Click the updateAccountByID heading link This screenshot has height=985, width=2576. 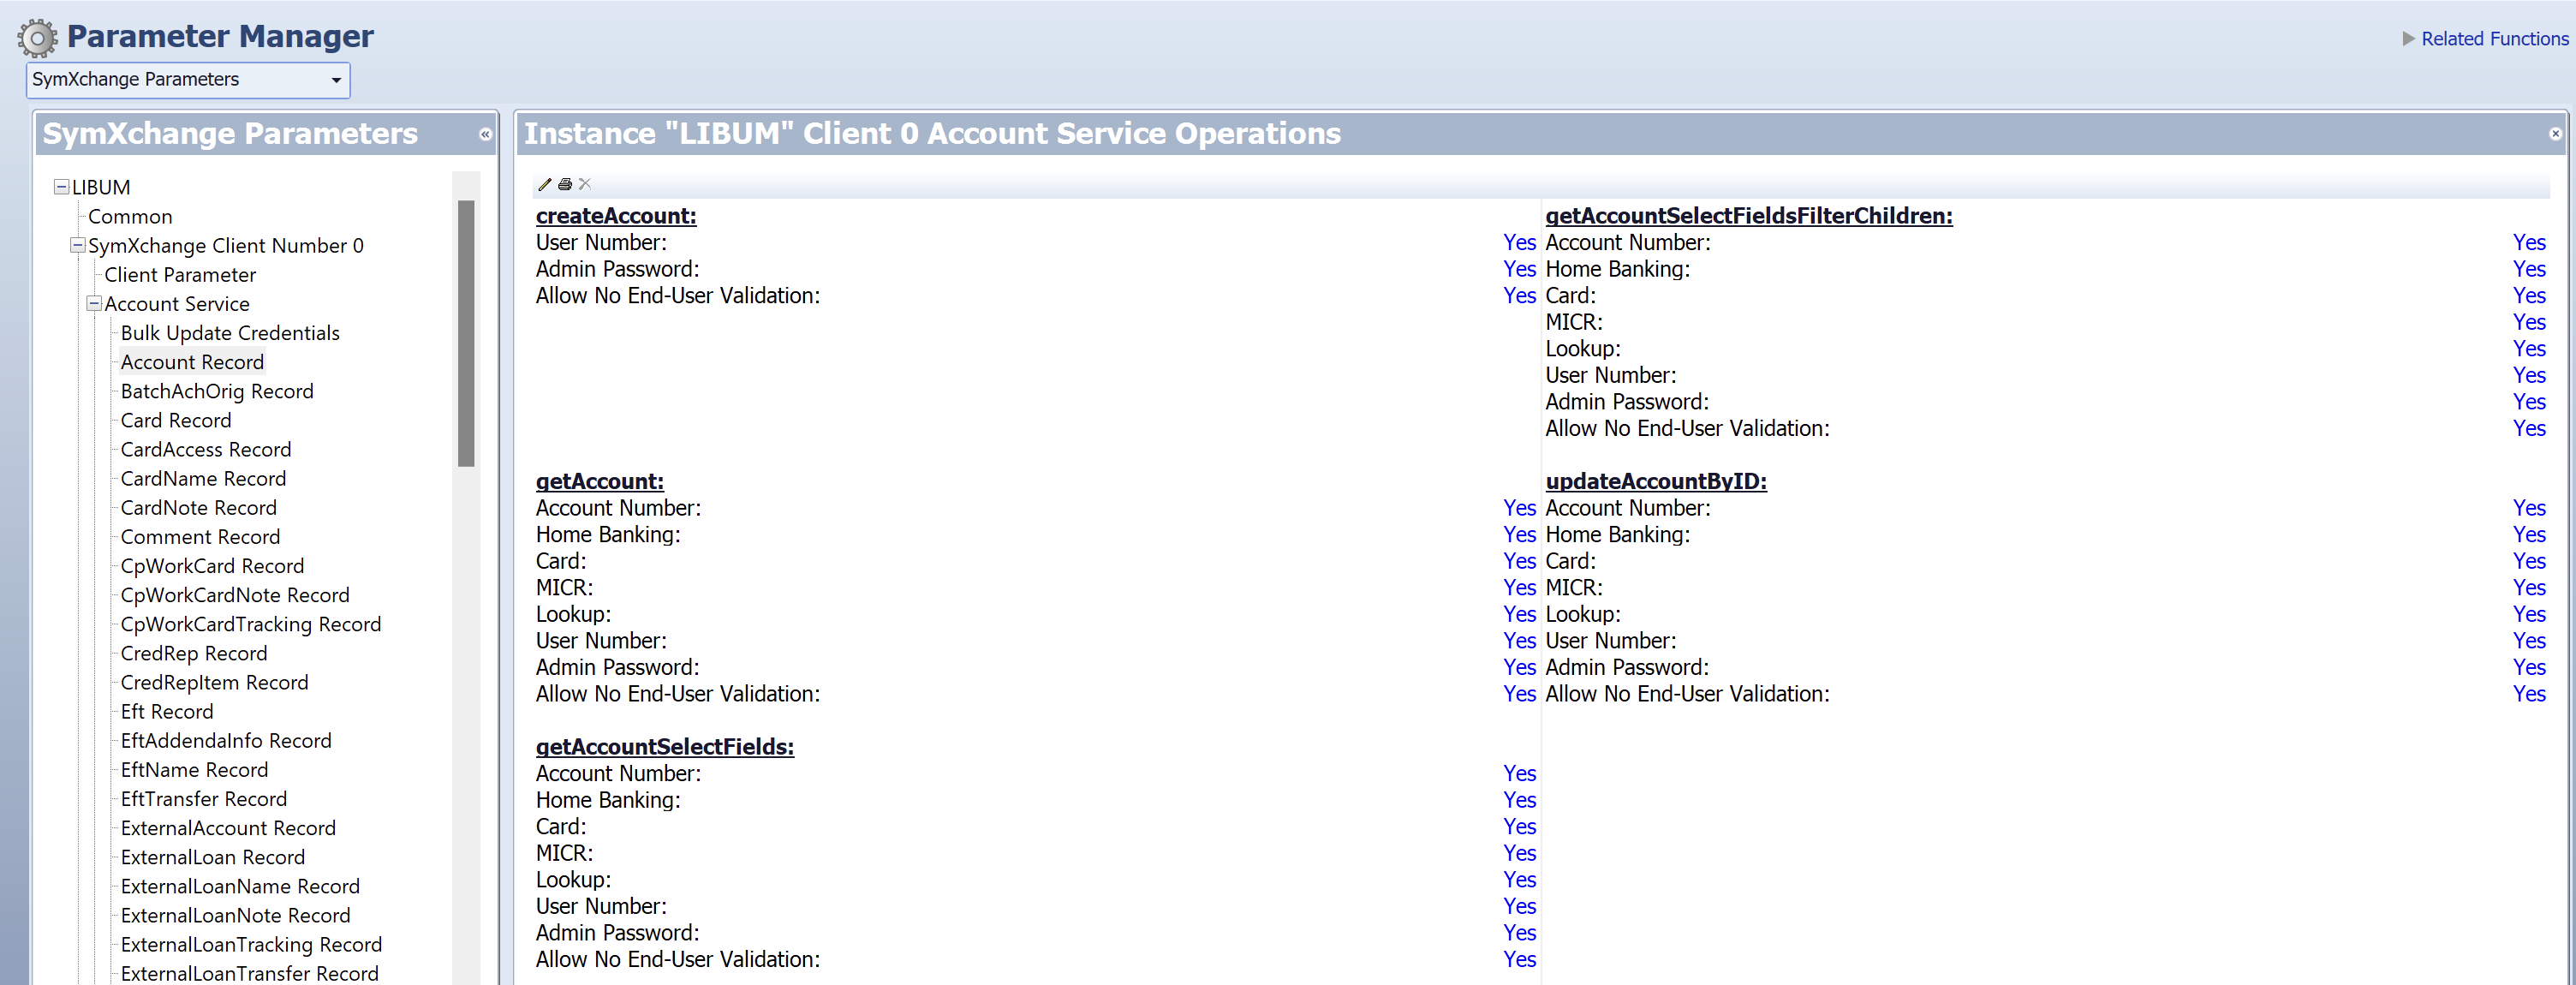pyautogui.click(x=1656, y=481)
